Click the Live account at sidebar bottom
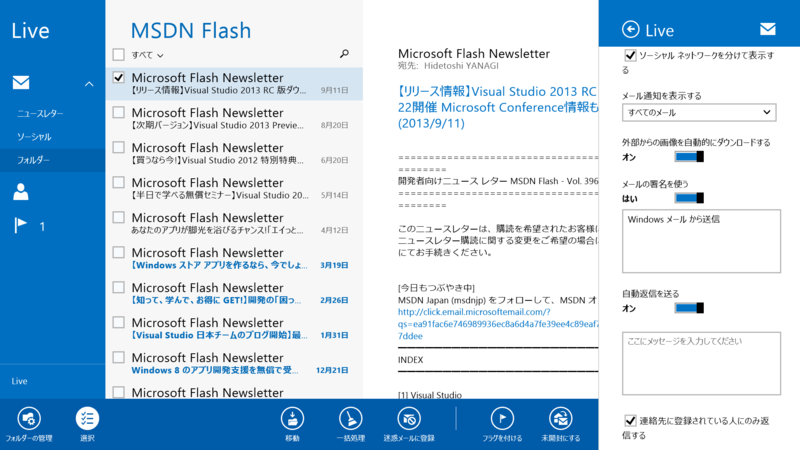 tap(19, 381)
